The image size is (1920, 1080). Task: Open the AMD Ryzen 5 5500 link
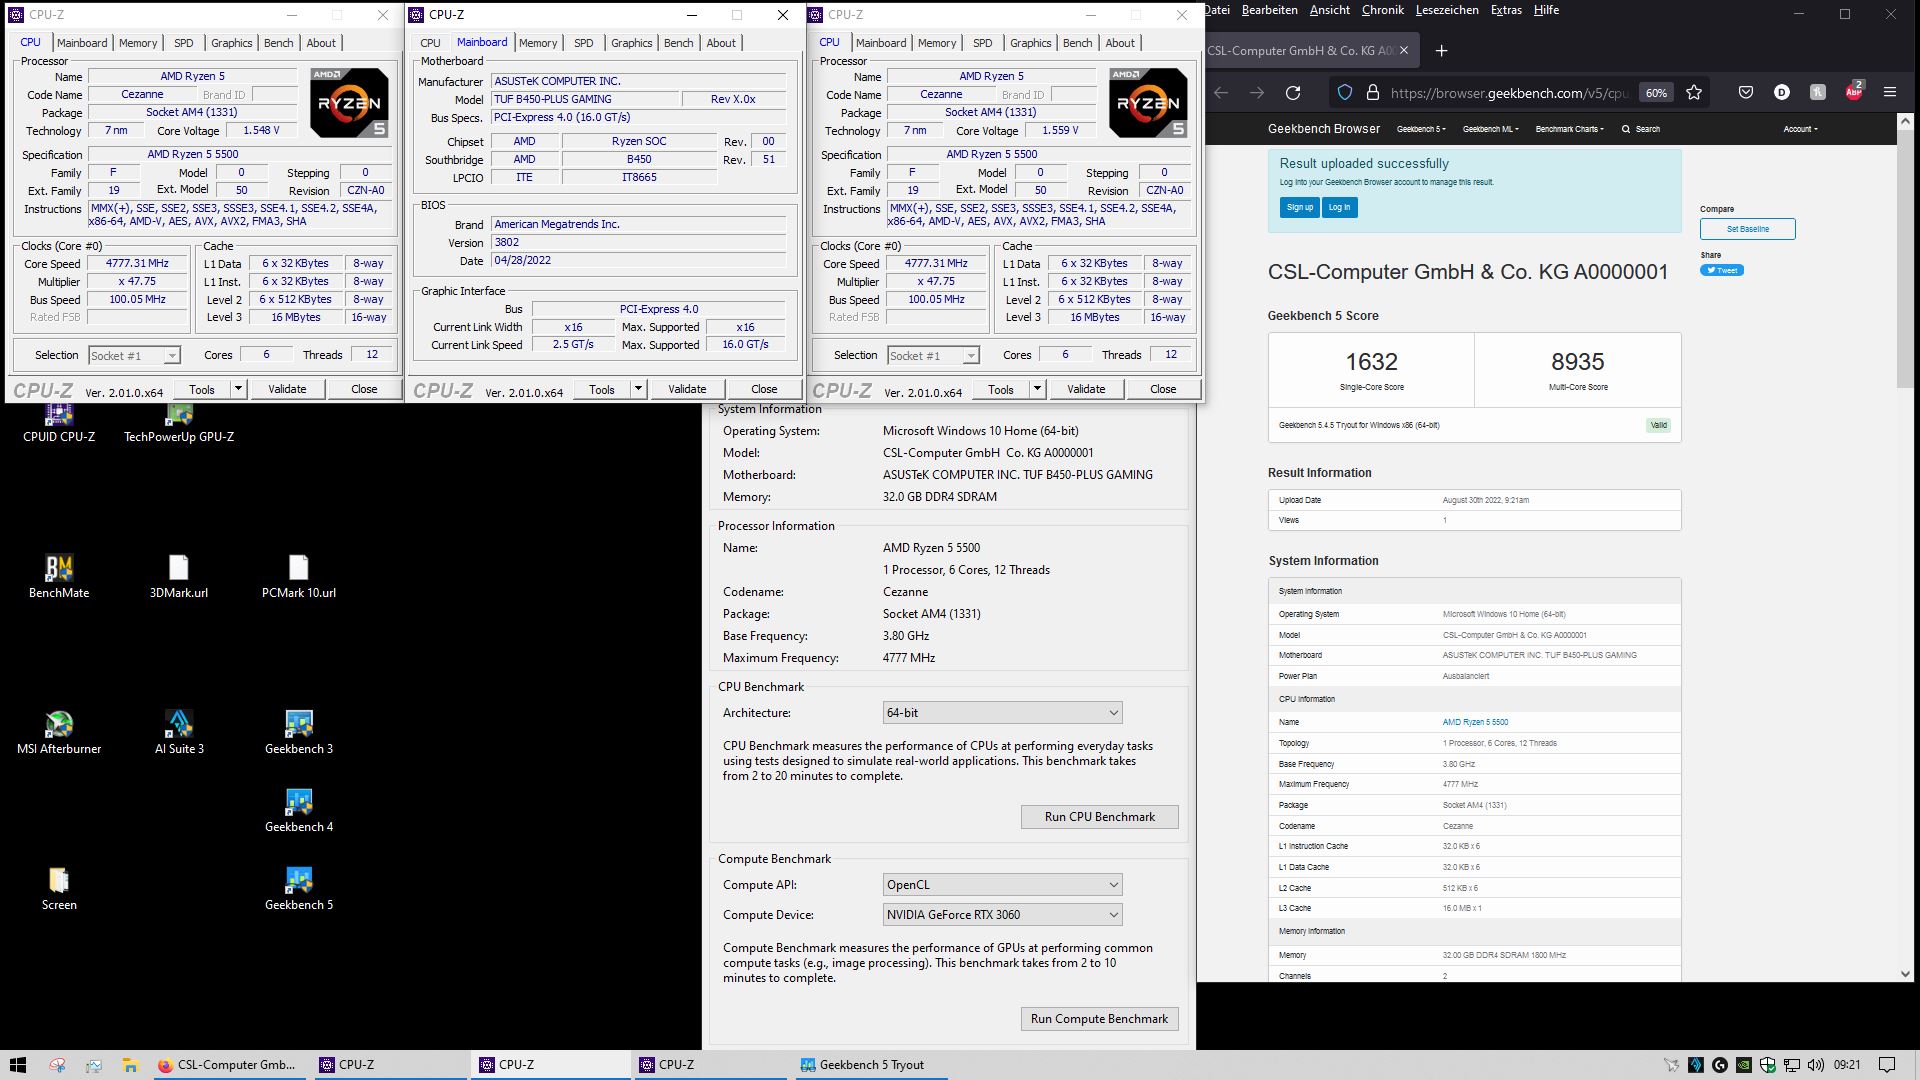tap(1475, 722)
